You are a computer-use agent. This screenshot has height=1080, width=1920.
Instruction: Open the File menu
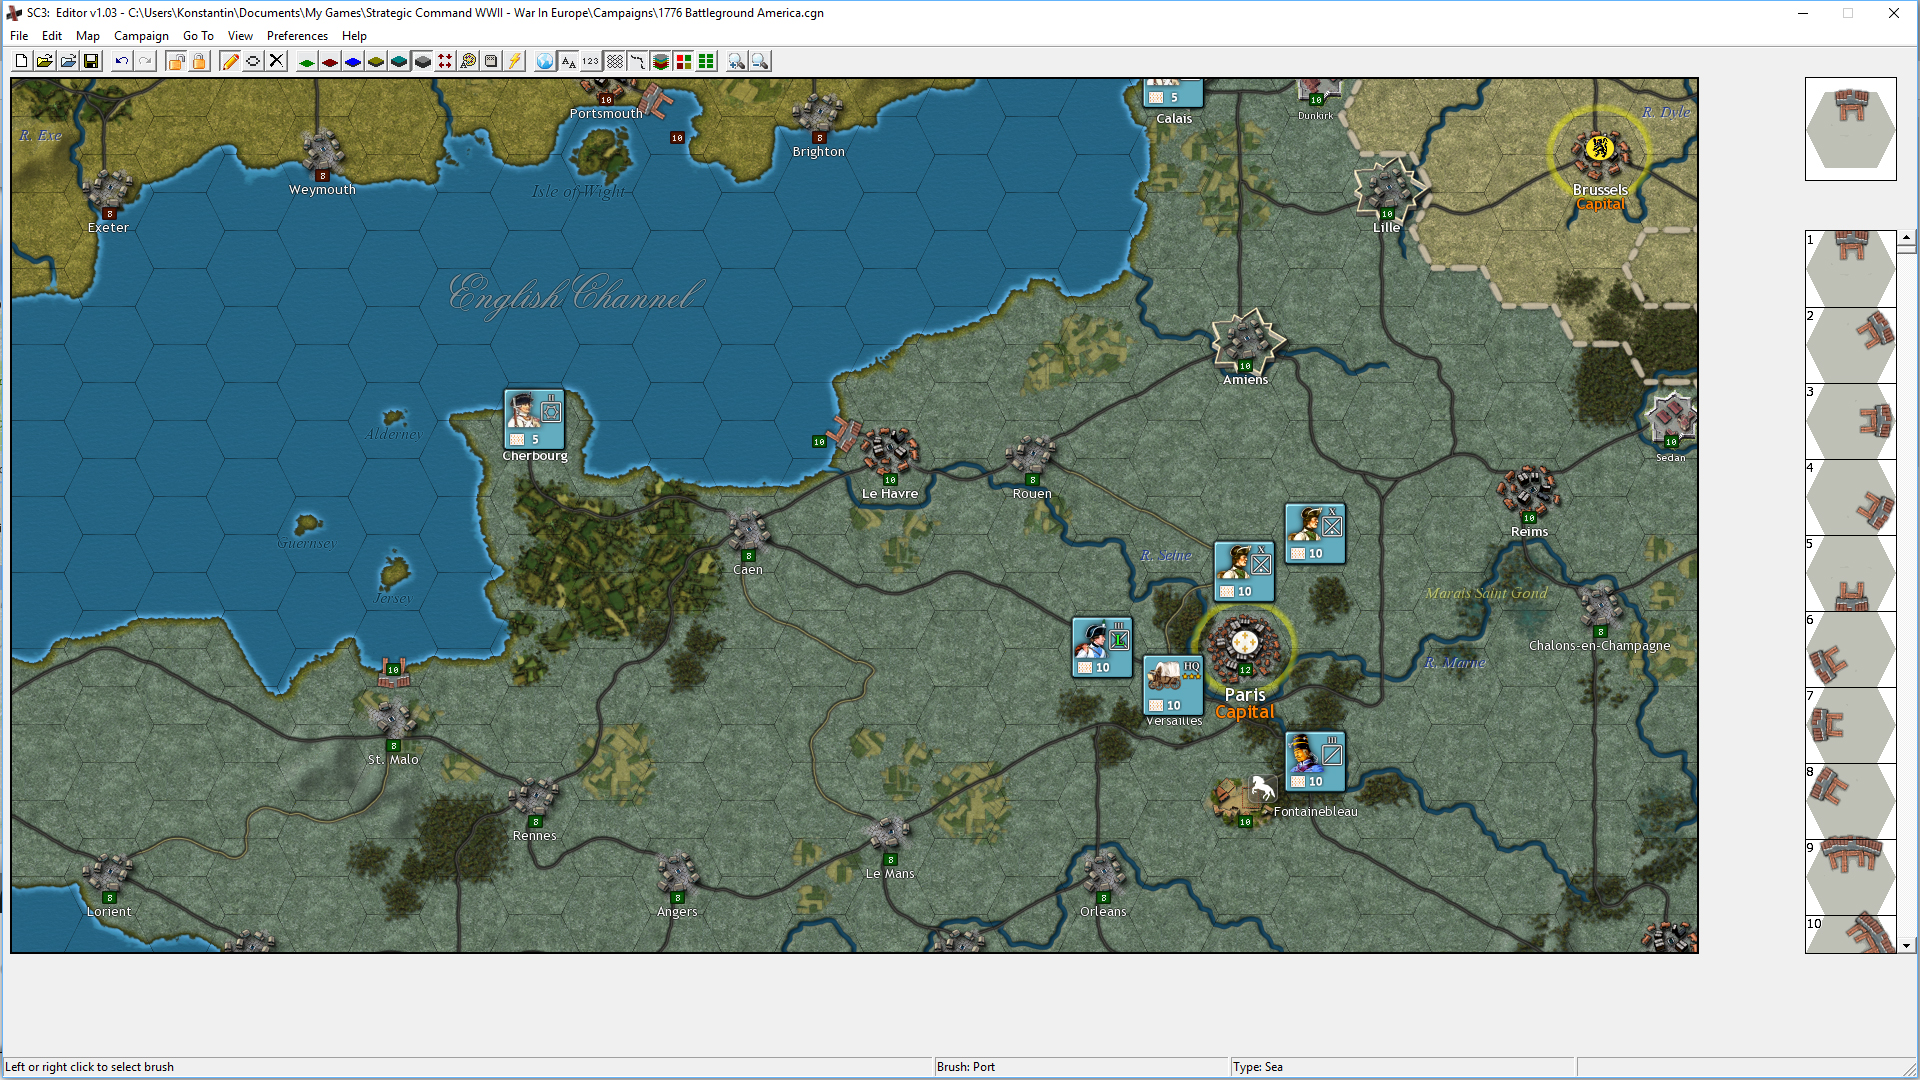(19, 36)
